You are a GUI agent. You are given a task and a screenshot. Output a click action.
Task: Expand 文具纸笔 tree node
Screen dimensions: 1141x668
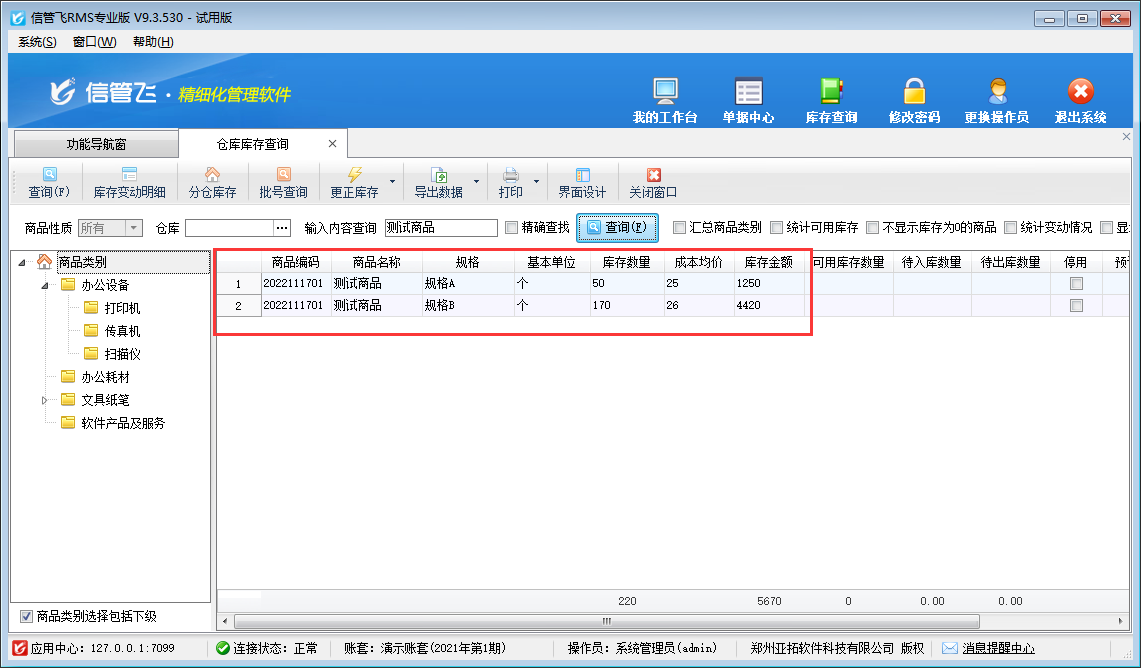(44, 401)
